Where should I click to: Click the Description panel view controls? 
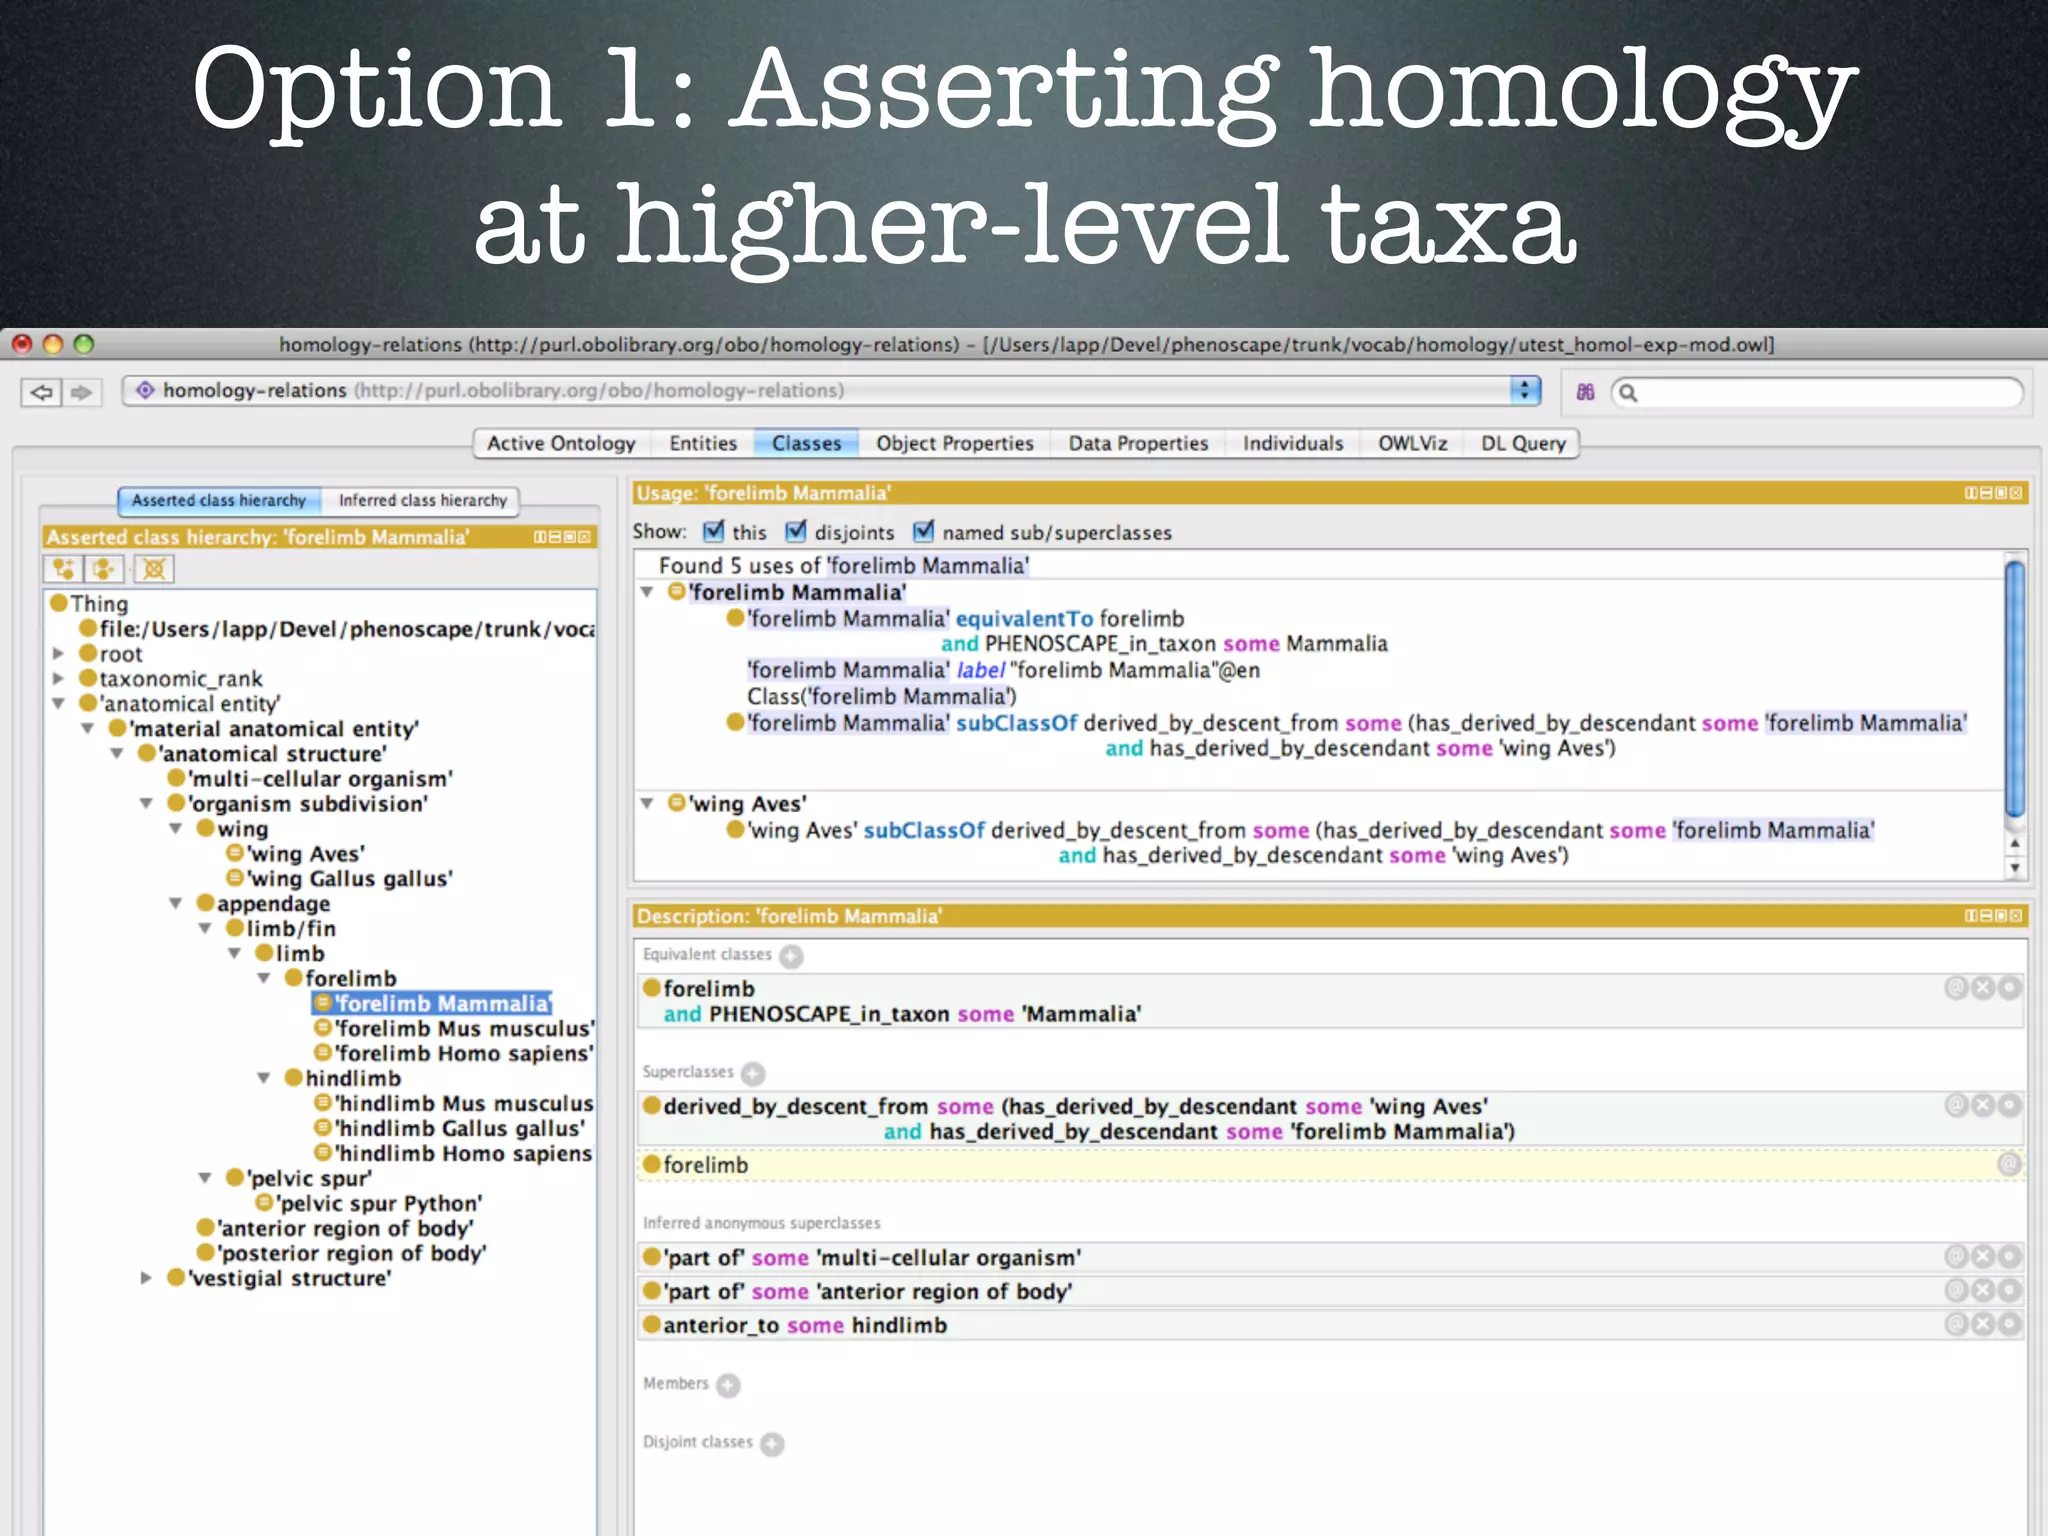coord(1993,915)
